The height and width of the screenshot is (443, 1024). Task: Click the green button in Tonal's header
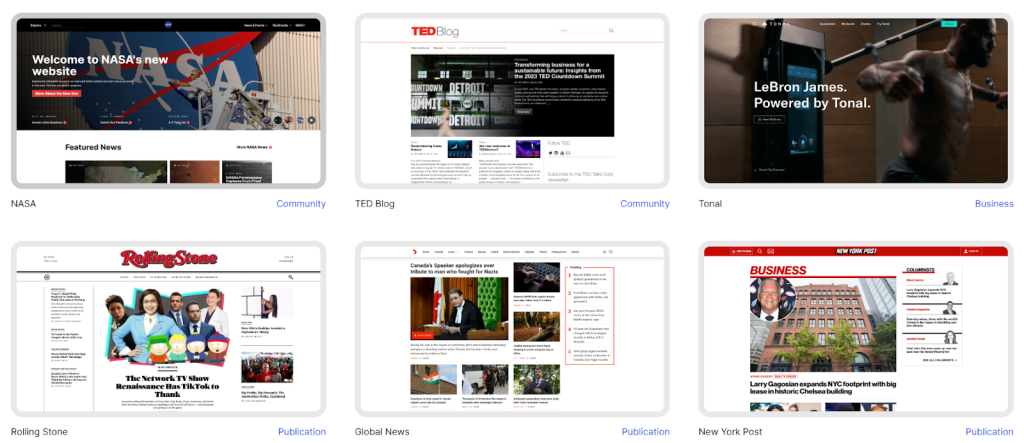tap(949, 24)
